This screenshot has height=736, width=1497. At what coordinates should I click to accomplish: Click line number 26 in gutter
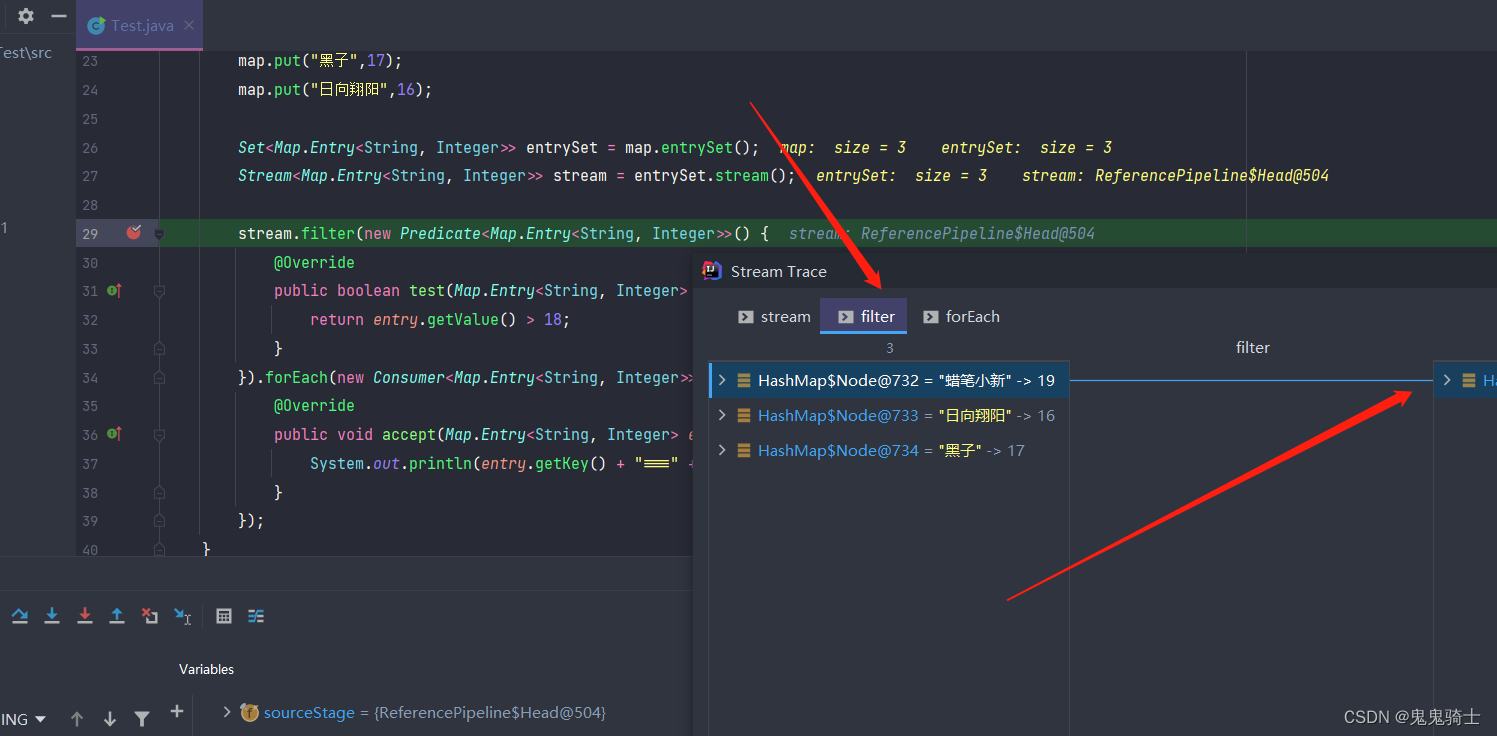point(90,147)
